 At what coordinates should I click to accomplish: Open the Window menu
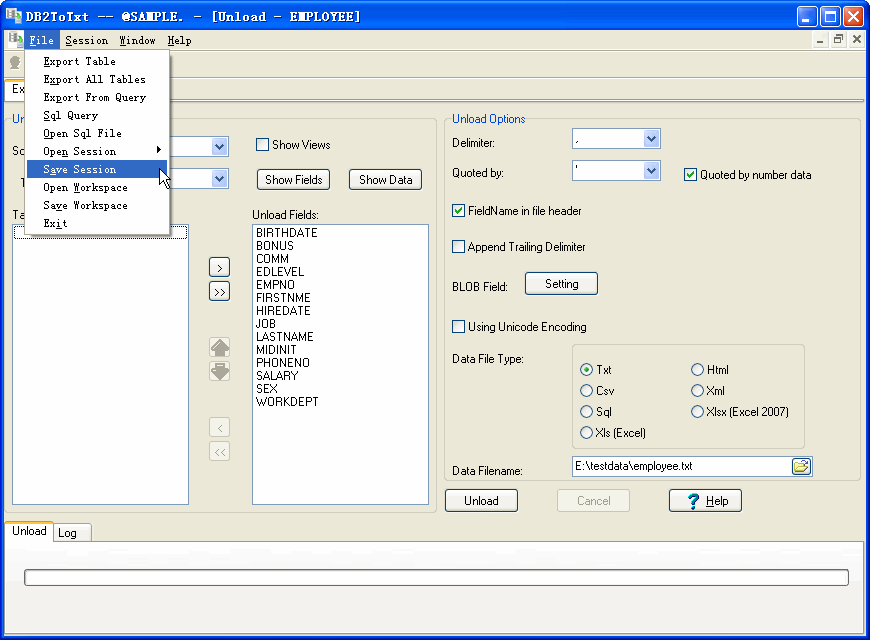(137, 41)
